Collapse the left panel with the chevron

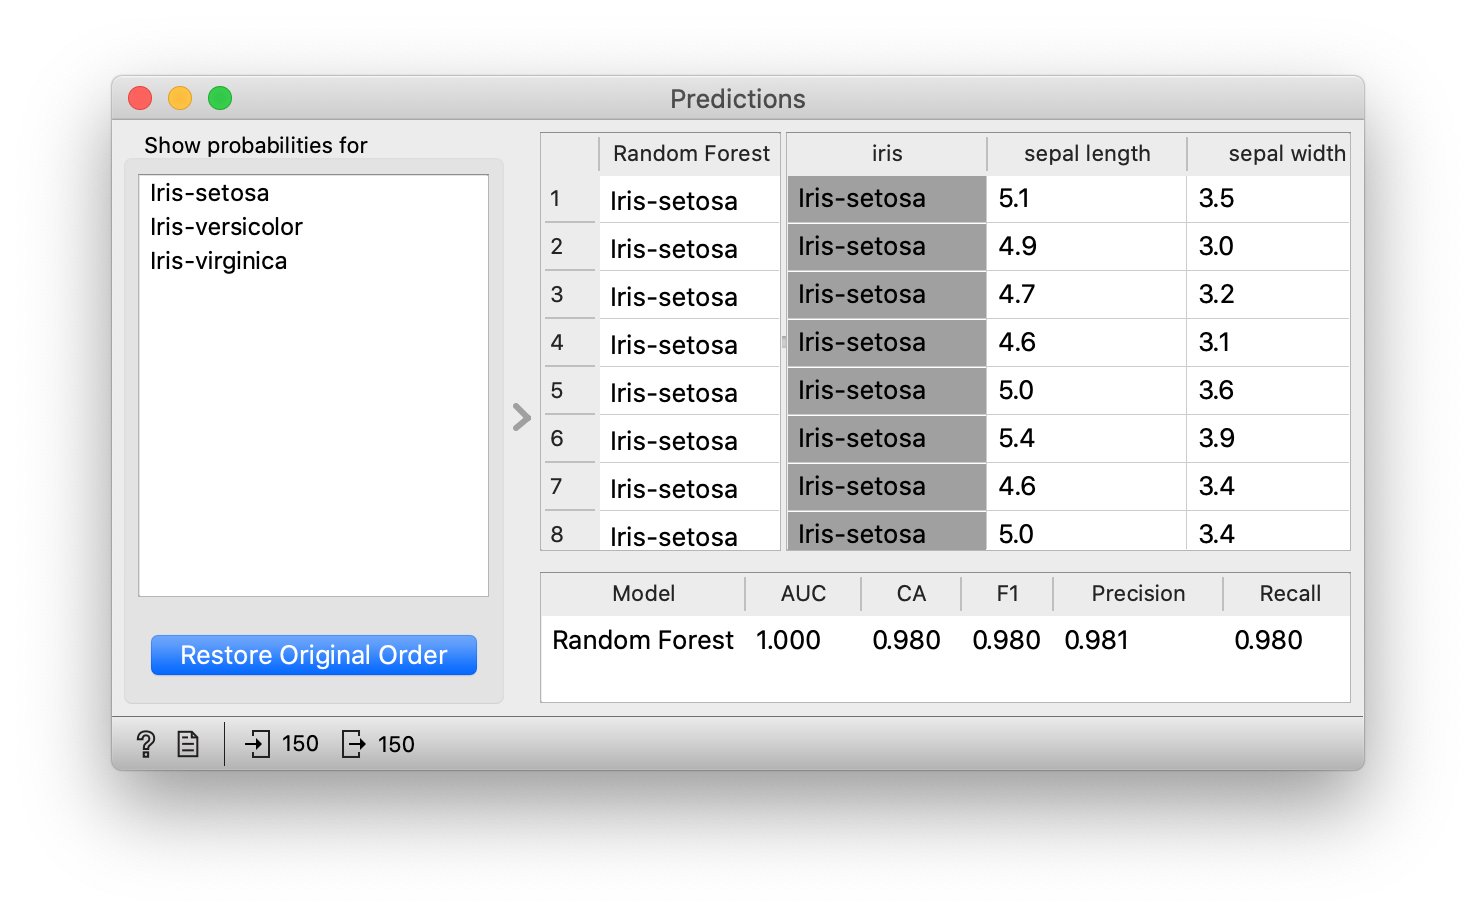(x=521, y=417)
